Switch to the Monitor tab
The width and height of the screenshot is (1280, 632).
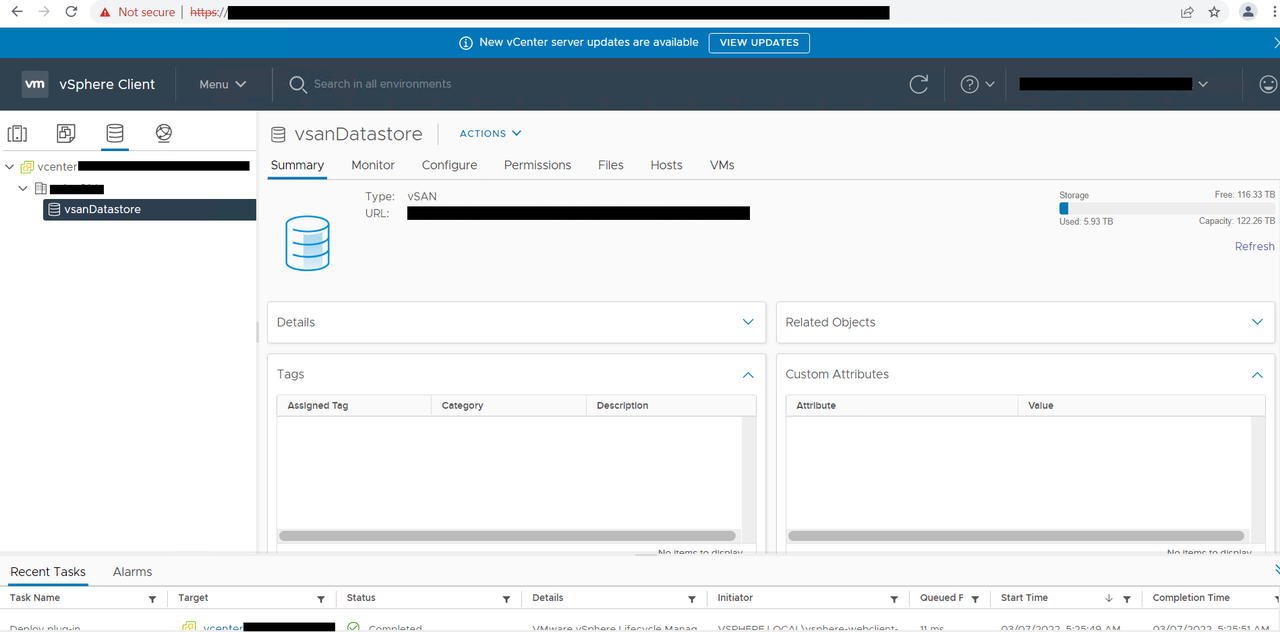pyautogui.click(x=373, y=165)
